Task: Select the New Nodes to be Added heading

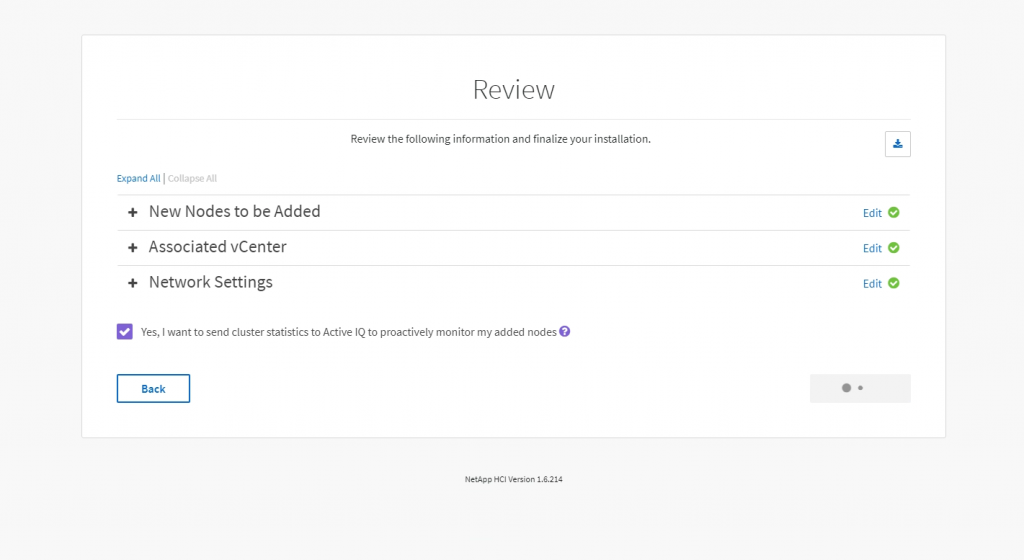Action: (234, 211)
